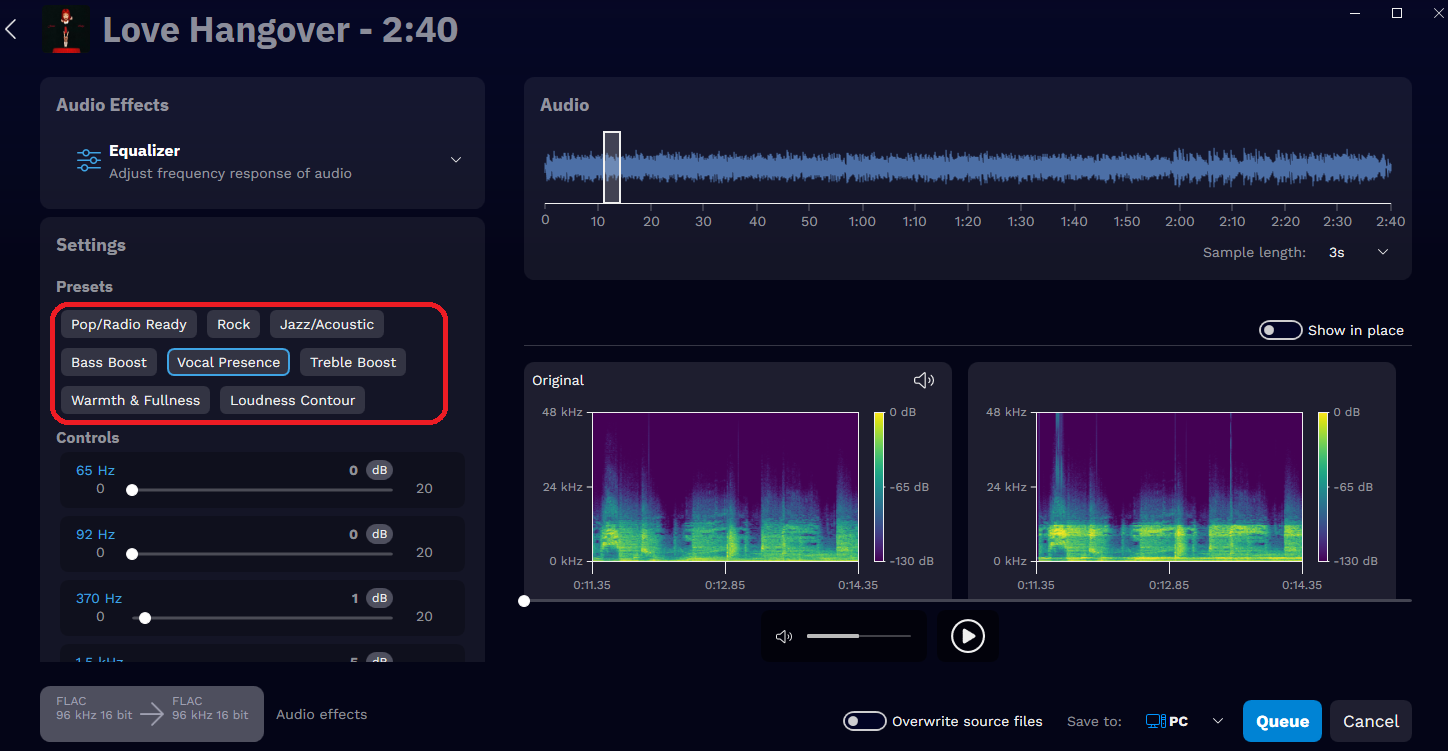The width and height of the screenshot is (1448, 751).
Task: Click the Love Hangover artwork thumbnail
Action: [x=66, y=30]
